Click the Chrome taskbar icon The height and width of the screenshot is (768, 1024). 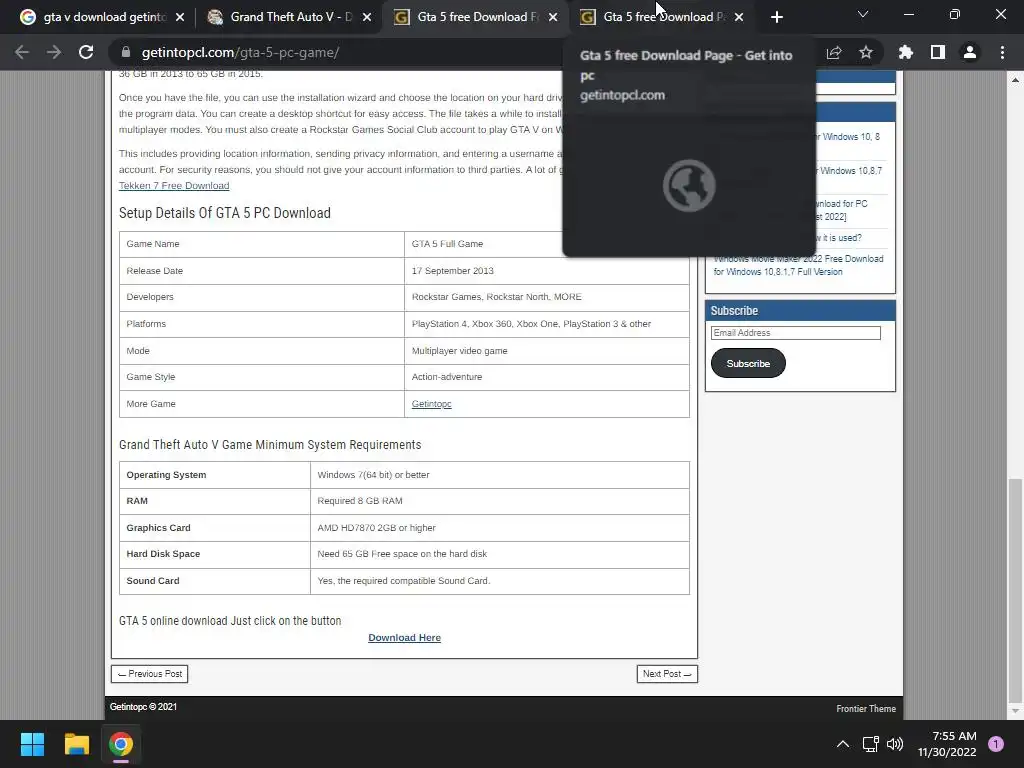[121, 744]
